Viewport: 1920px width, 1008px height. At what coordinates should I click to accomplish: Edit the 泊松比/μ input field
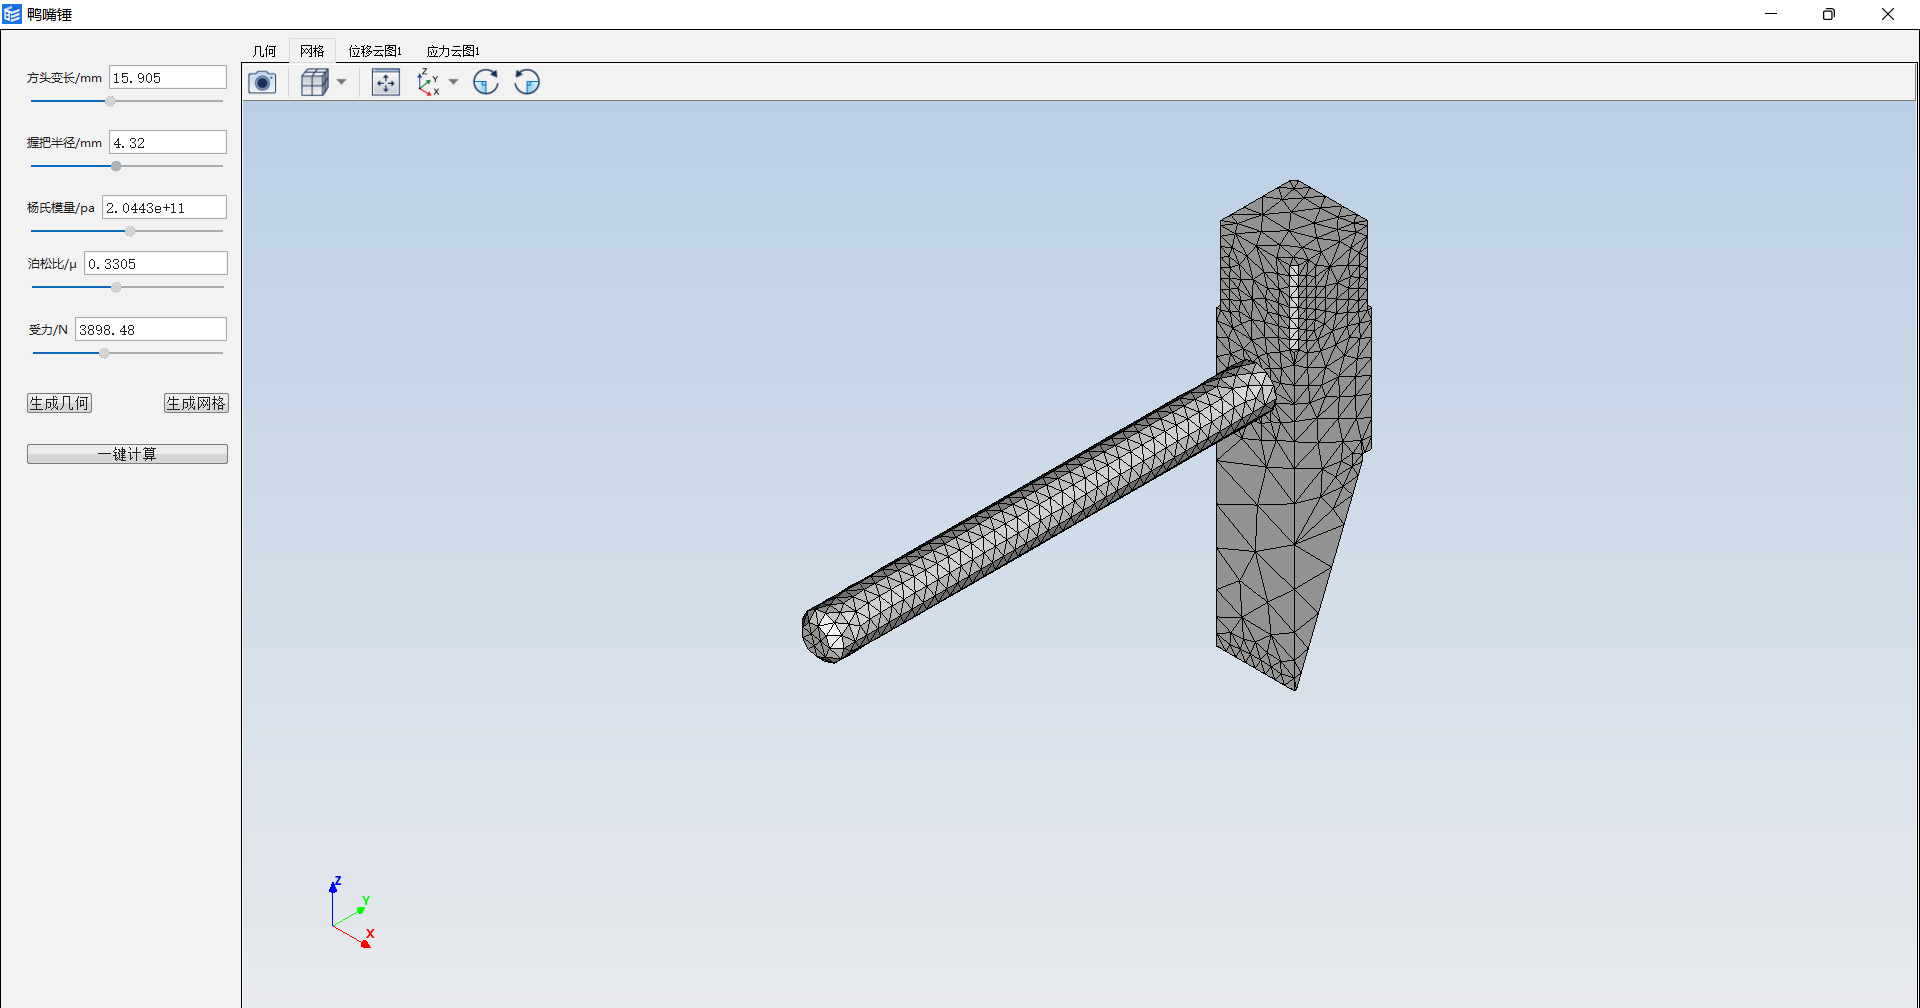(x=156, y=264)
